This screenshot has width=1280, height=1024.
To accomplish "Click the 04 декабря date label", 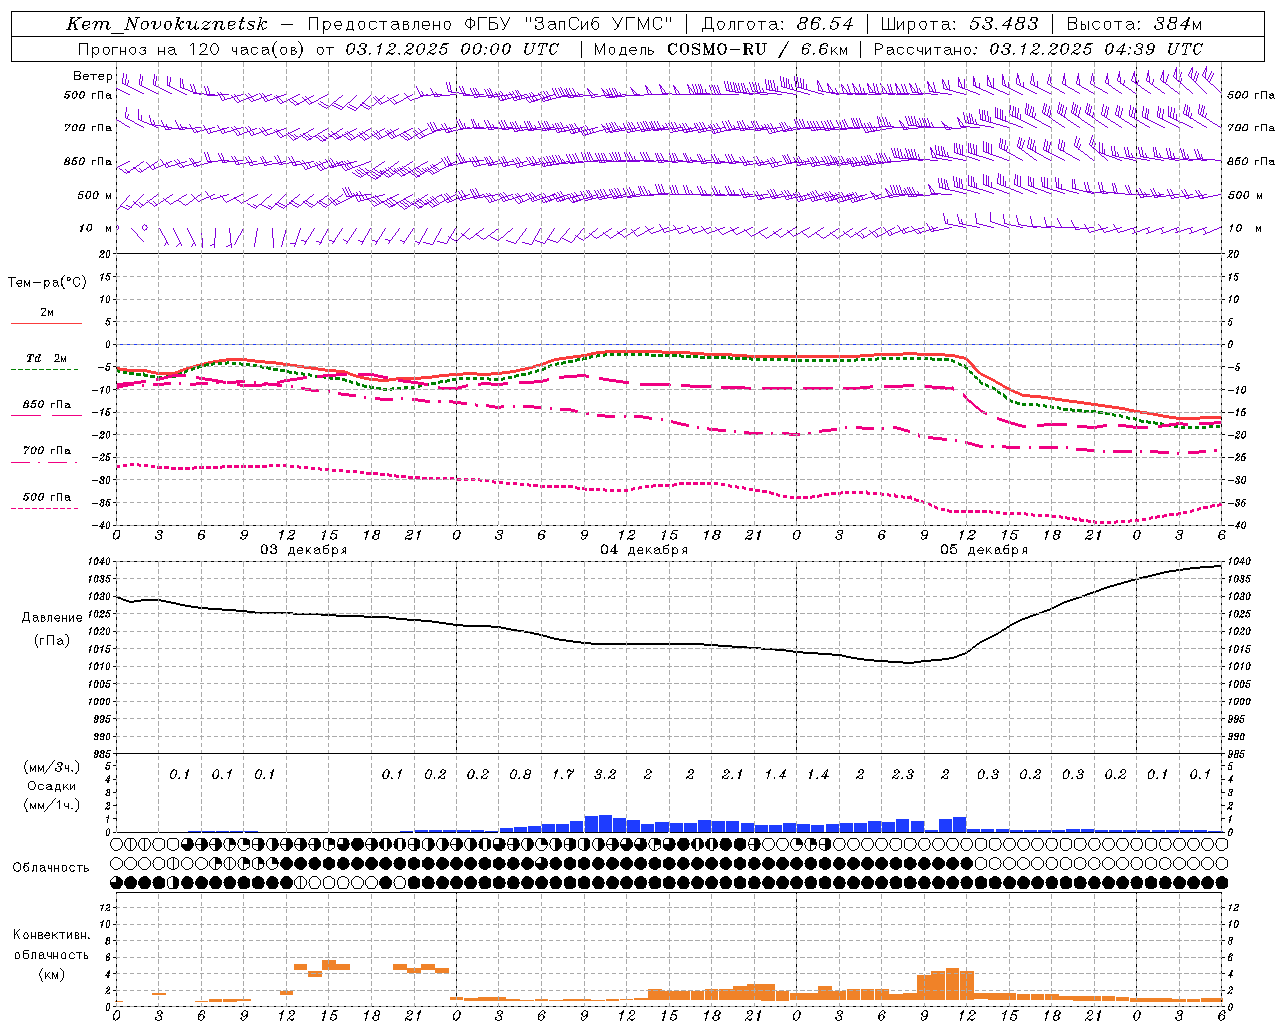I will point(644,550).
